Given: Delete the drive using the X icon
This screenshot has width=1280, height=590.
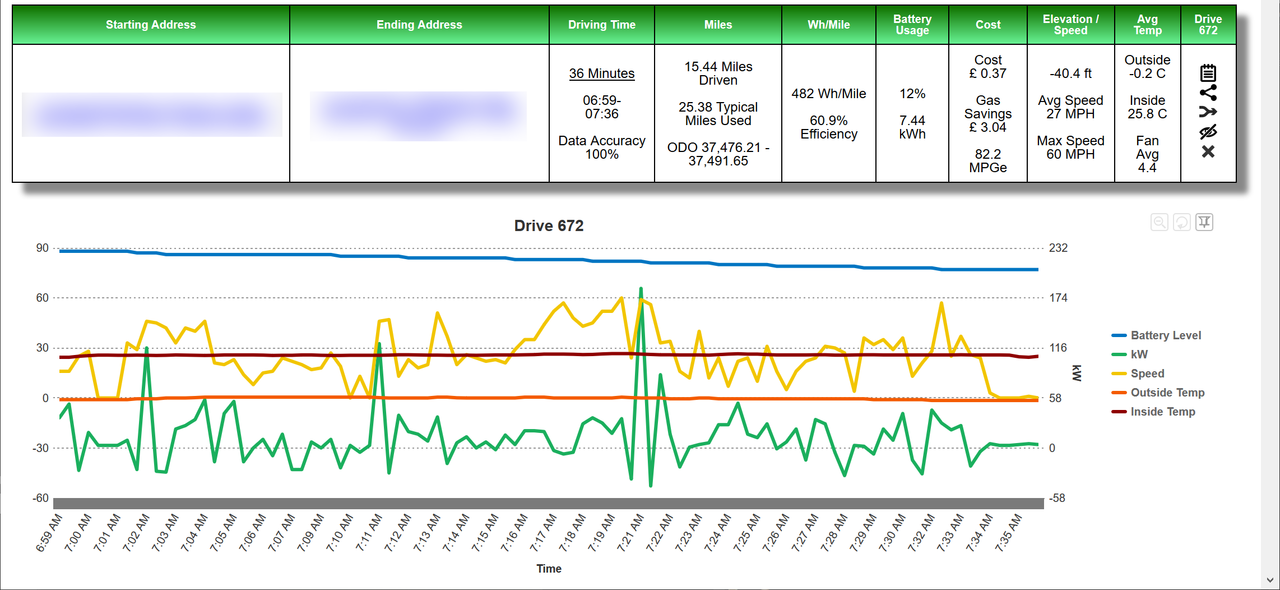Looking at the screenshot, I should 1207,151.
